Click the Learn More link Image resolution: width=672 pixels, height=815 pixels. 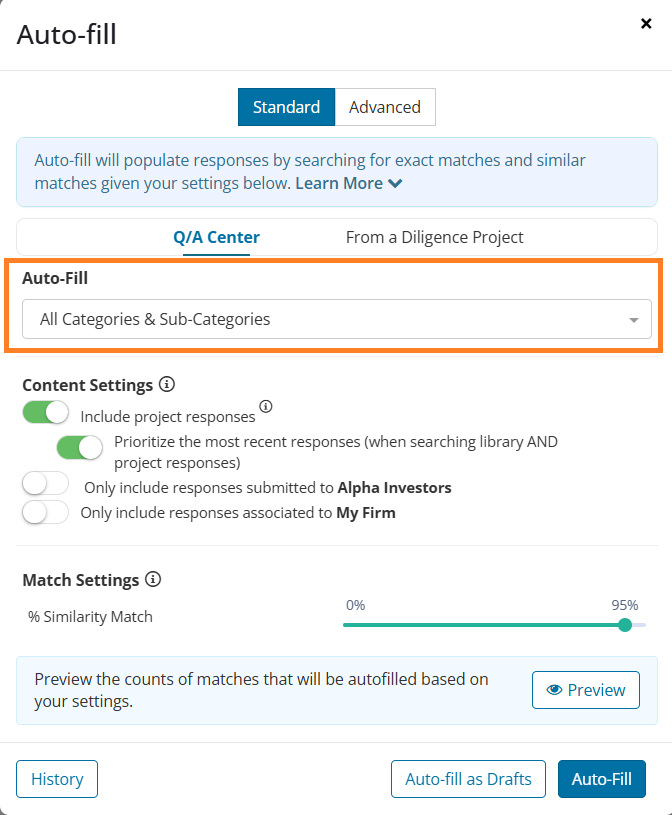[339, 183]
